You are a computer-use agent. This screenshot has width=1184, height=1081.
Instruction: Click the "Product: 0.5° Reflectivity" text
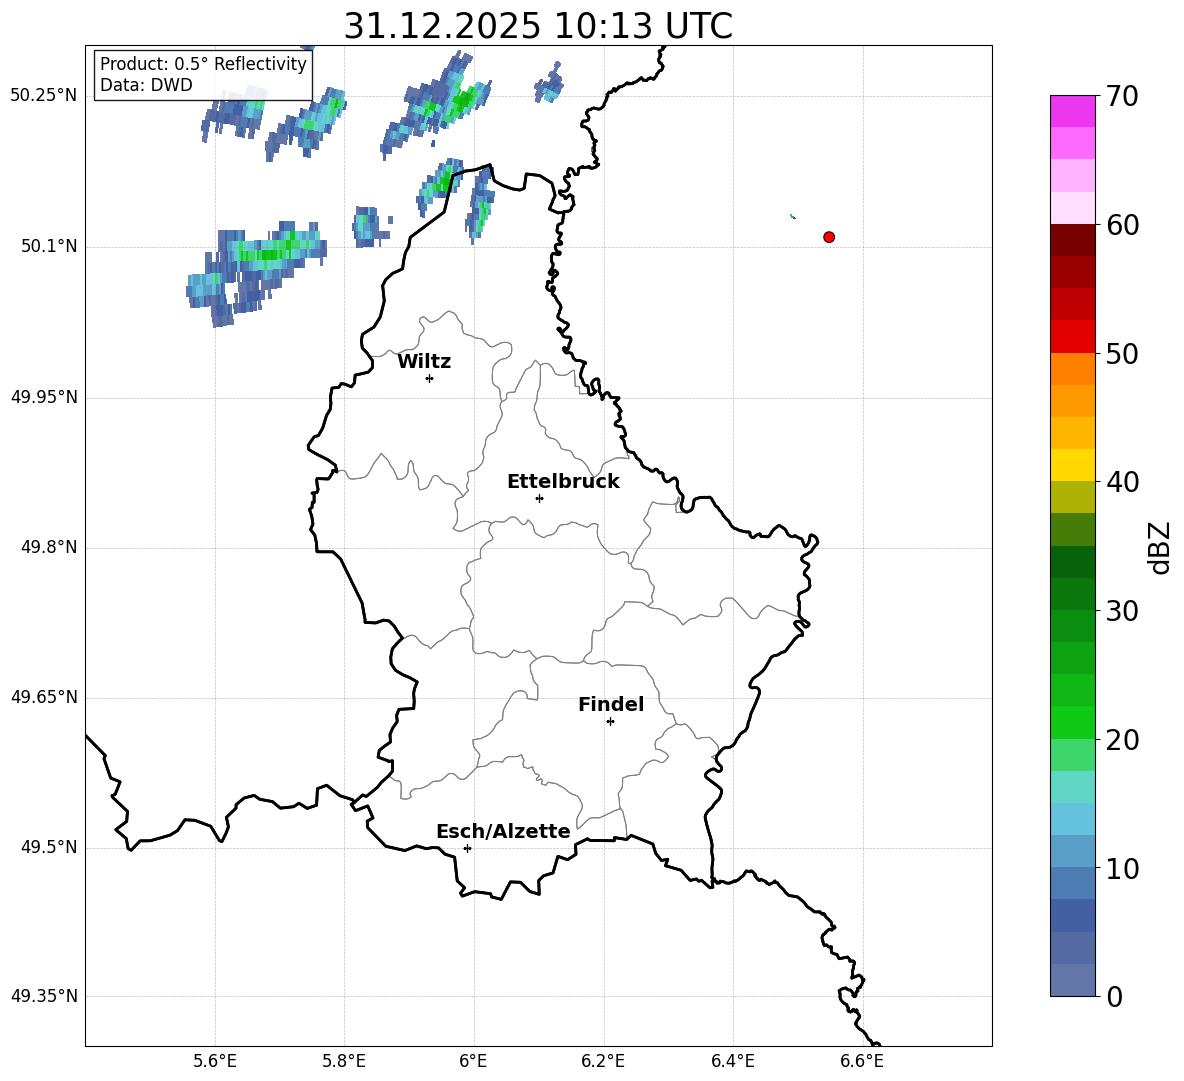[203, 63]
